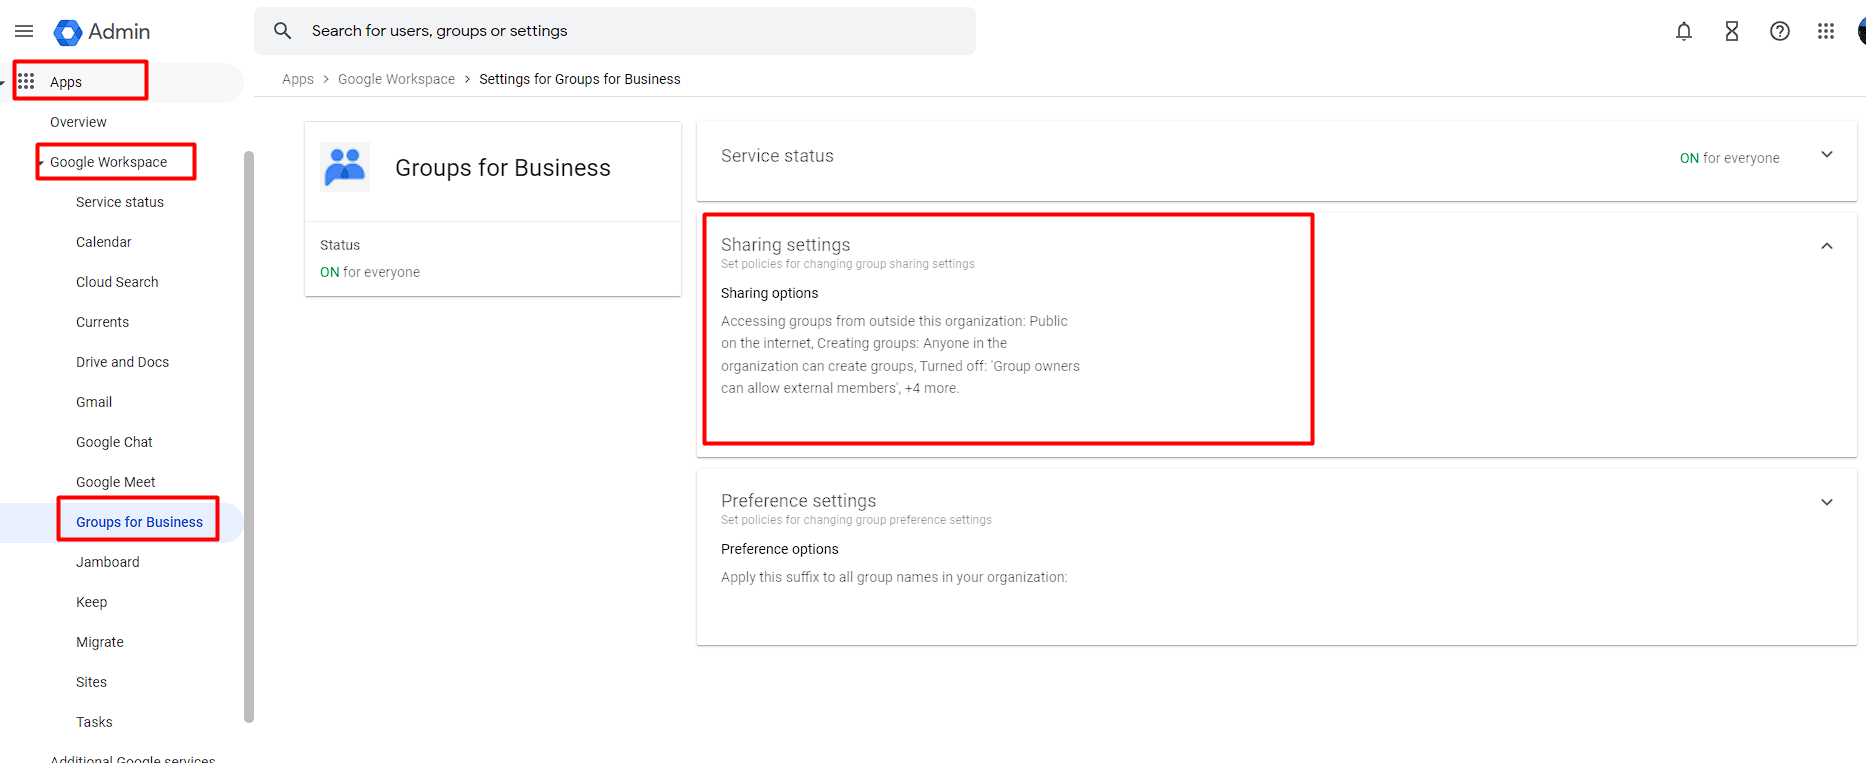The height and width of the screenshot is (763, 1866).
Task: Open the tasks hourglass icon
Action: click(1732, 31)
